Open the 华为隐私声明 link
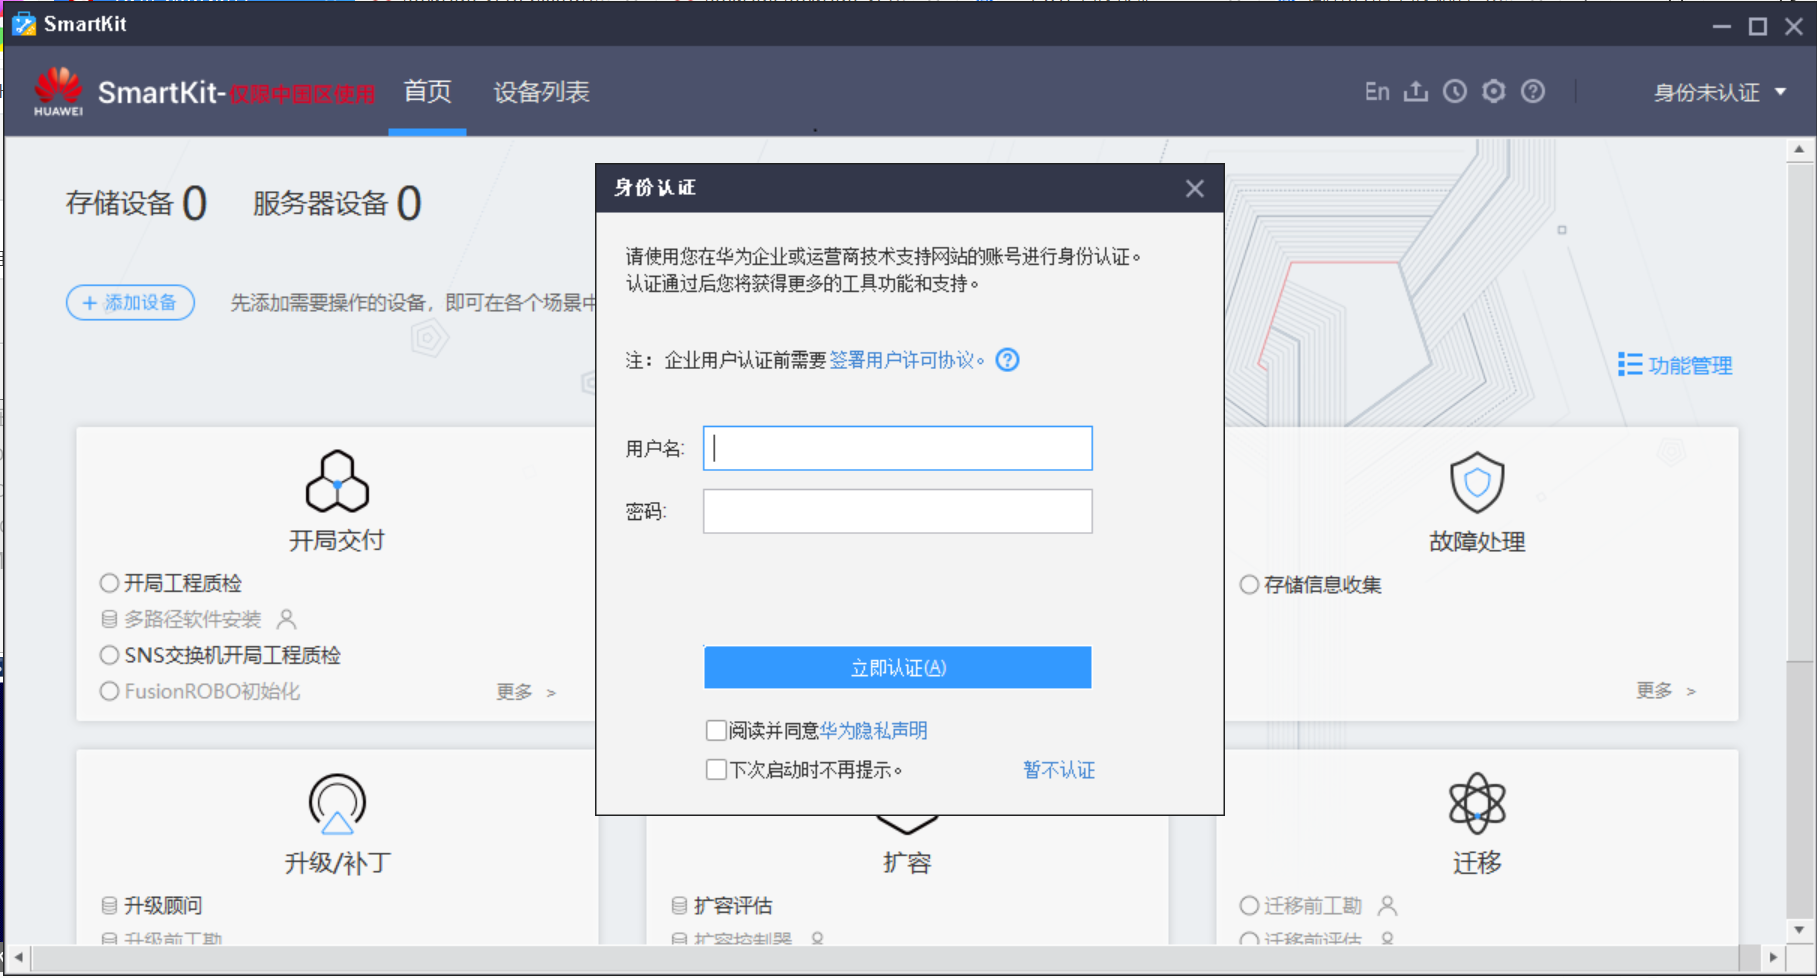This screenshot has height=978, width=1817. 872,730
